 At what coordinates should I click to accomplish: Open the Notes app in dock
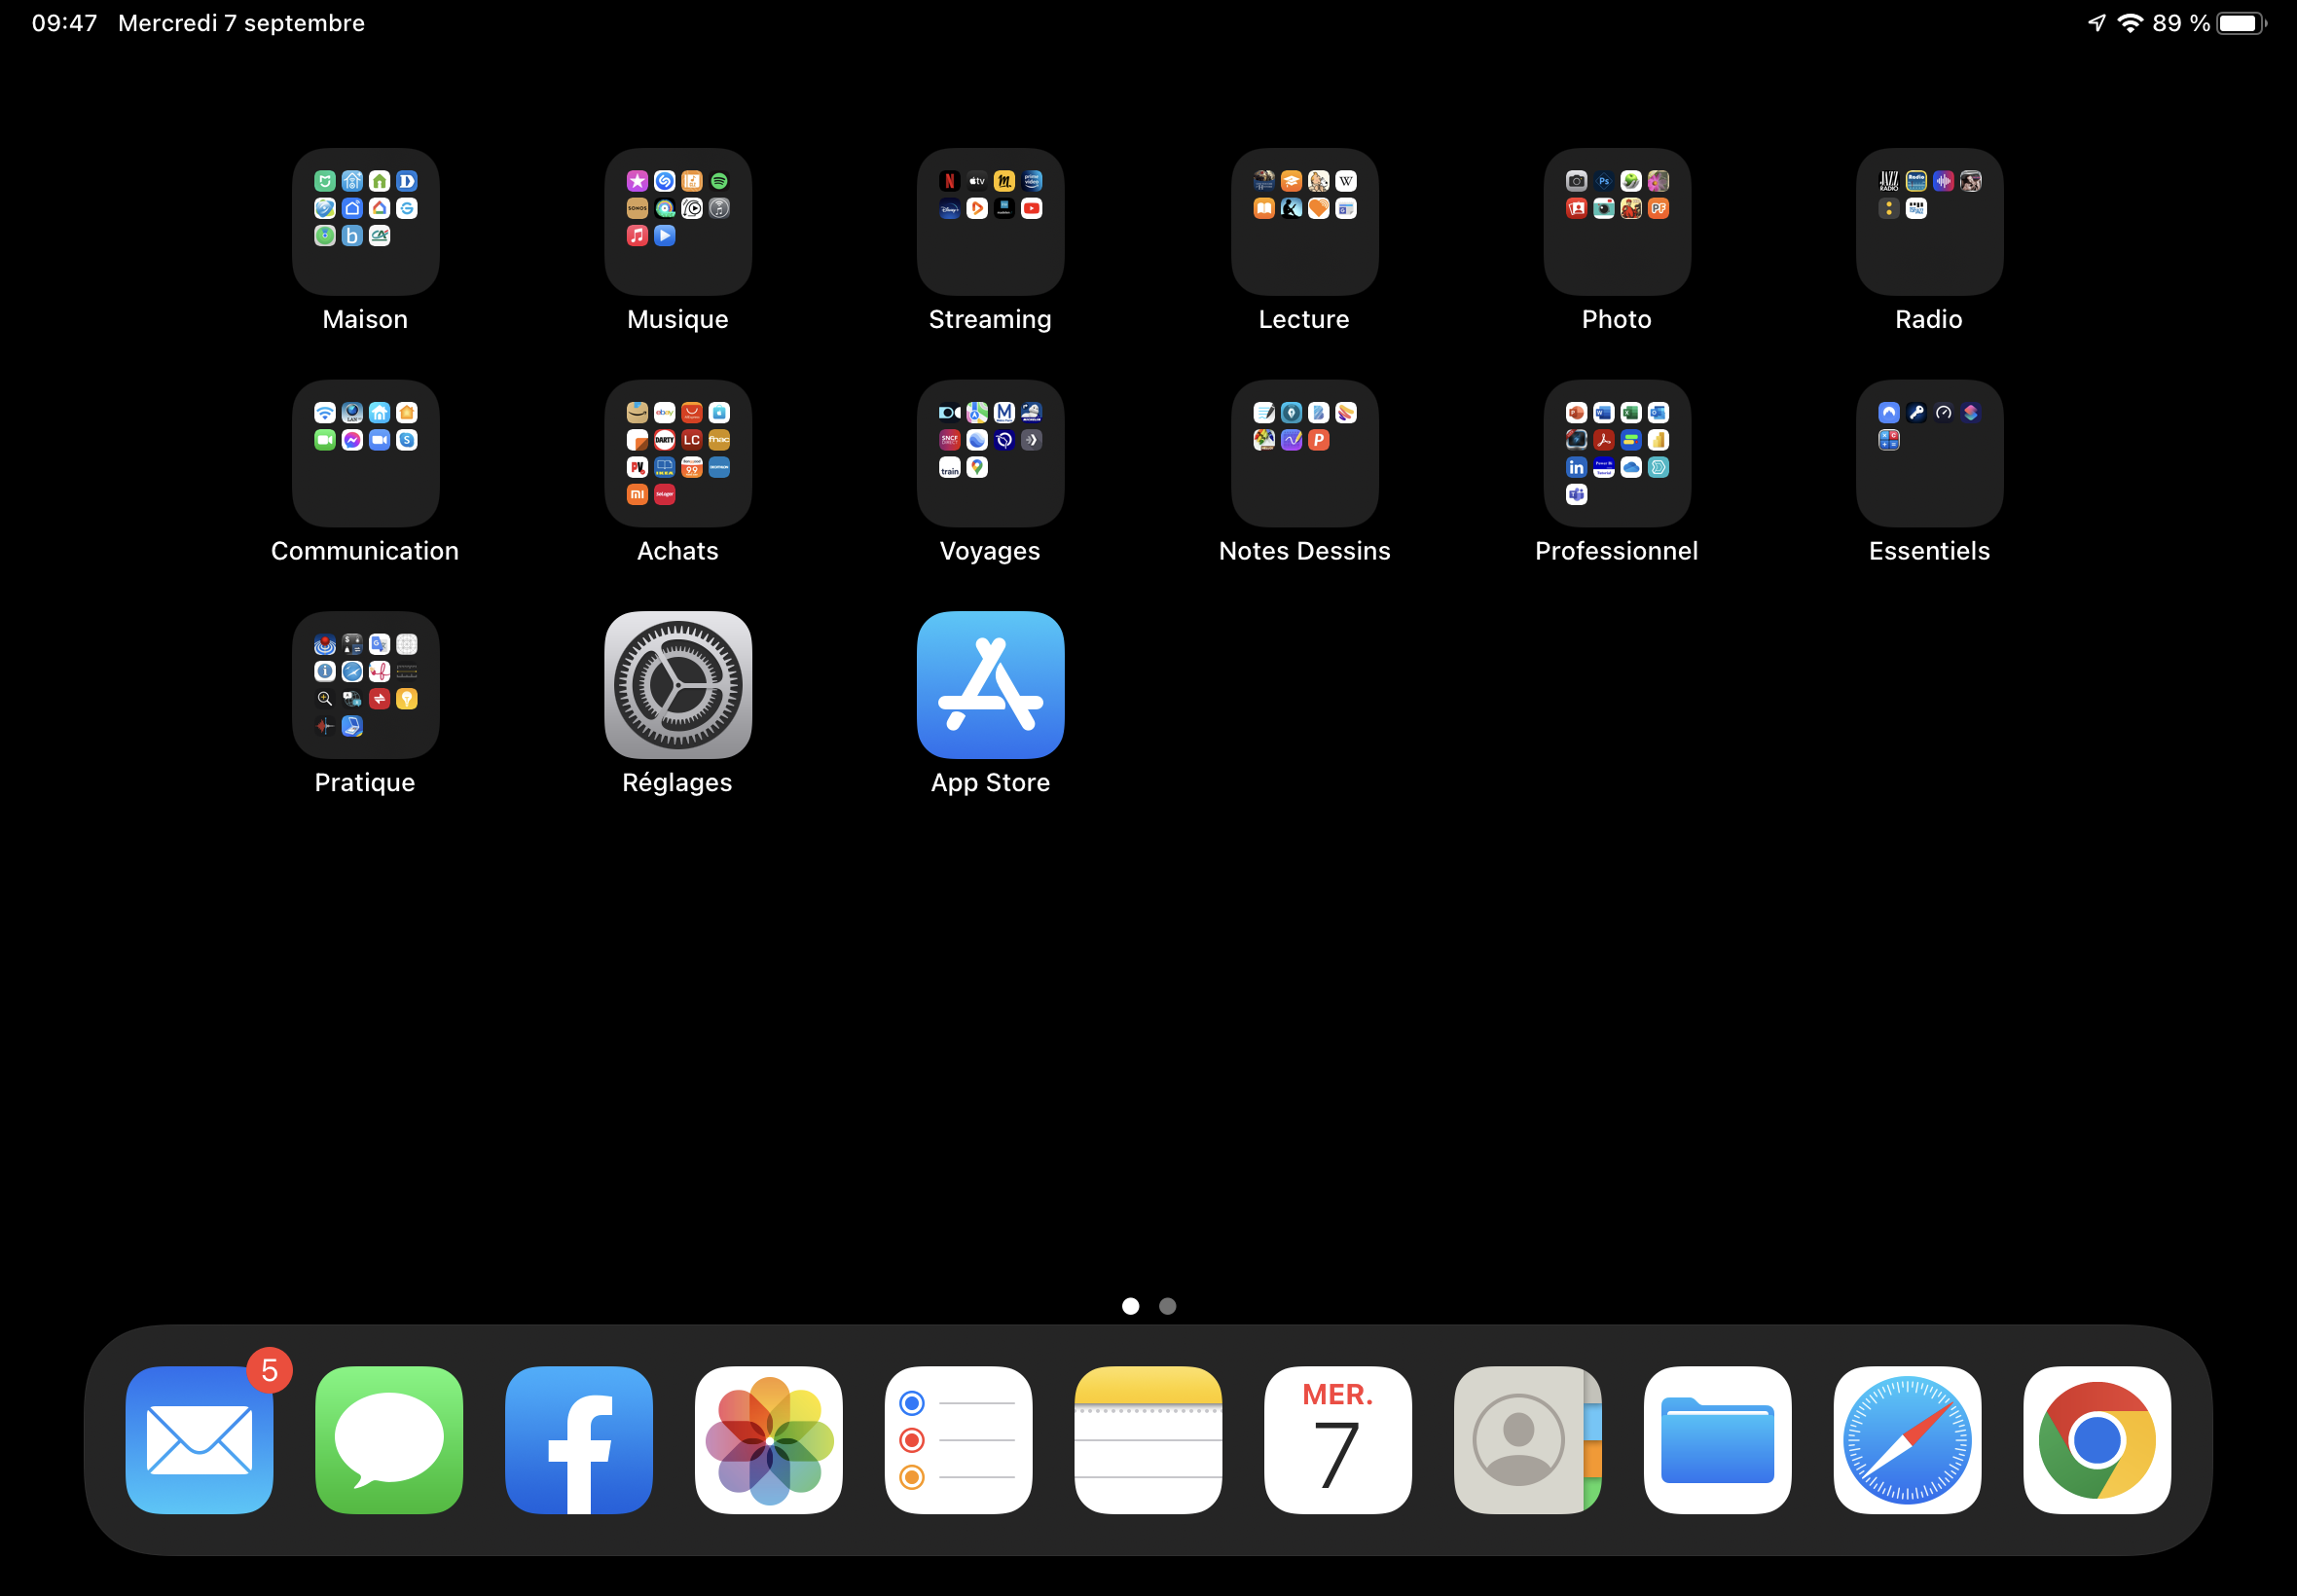tap(1148, 1439)
